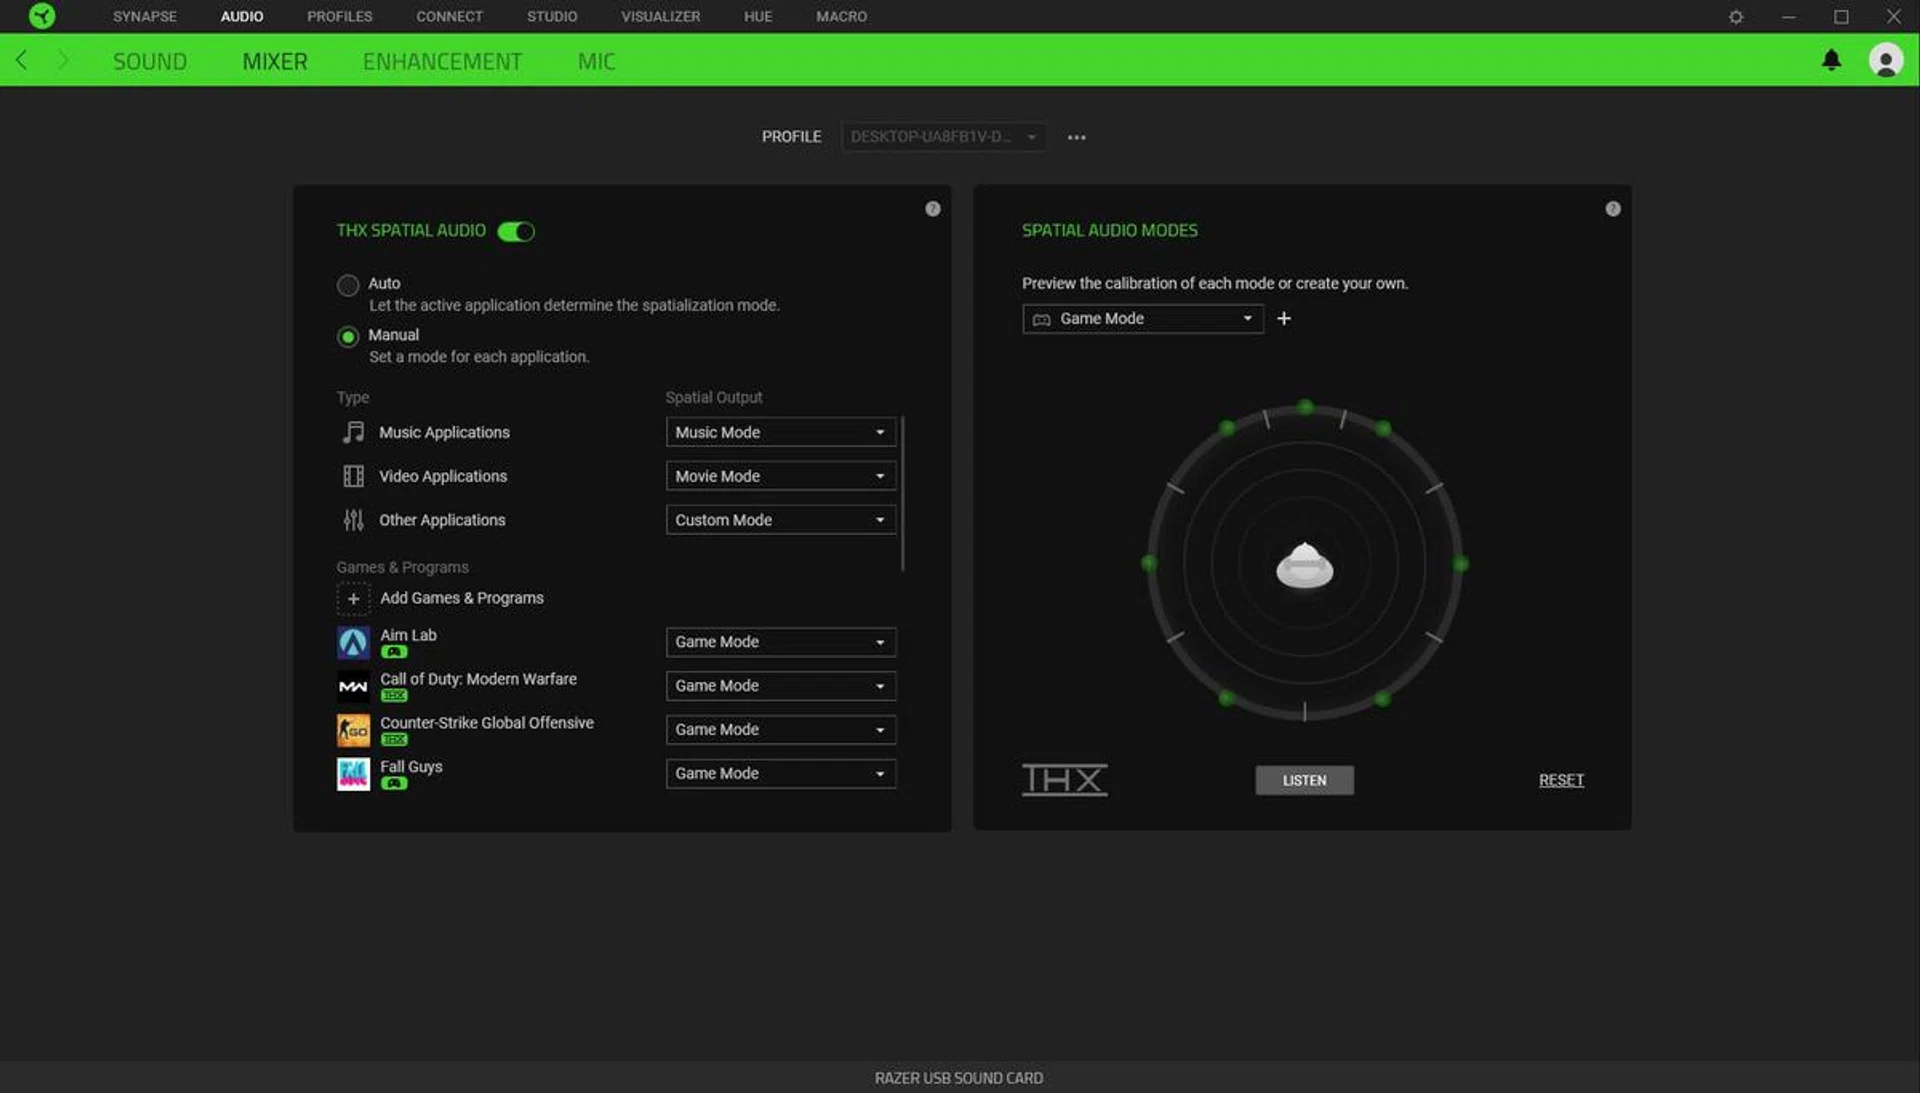Open the user account avatar
This screenshot has width=1920, height=1093.
point(1885,60)
